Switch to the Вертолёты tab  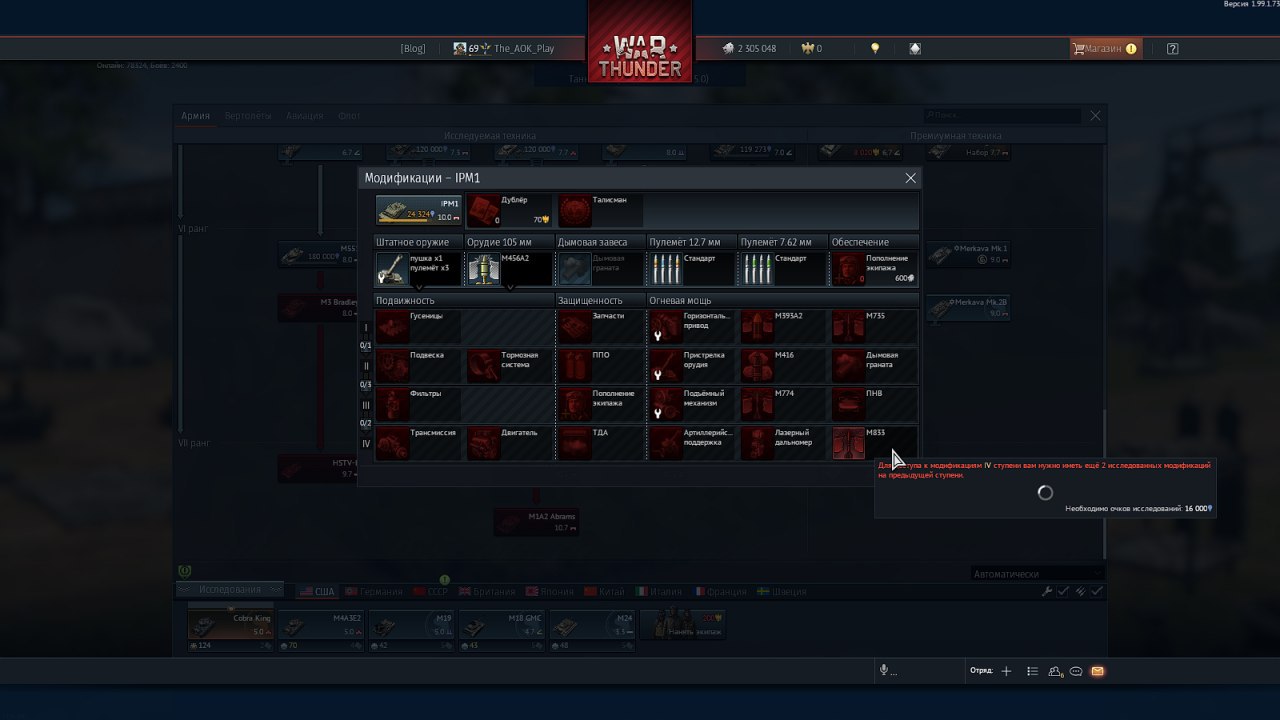coord(248,116)
